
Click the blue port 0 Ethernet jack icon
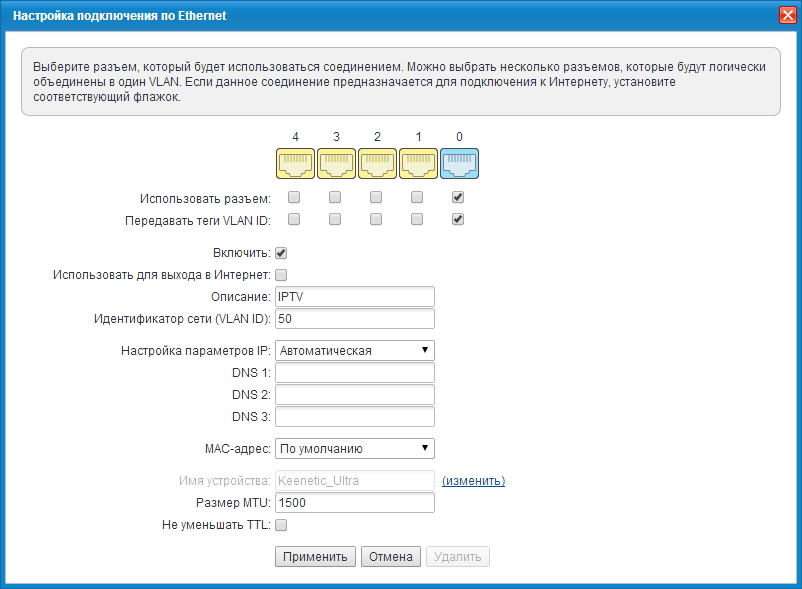click(x=459, y=163)
